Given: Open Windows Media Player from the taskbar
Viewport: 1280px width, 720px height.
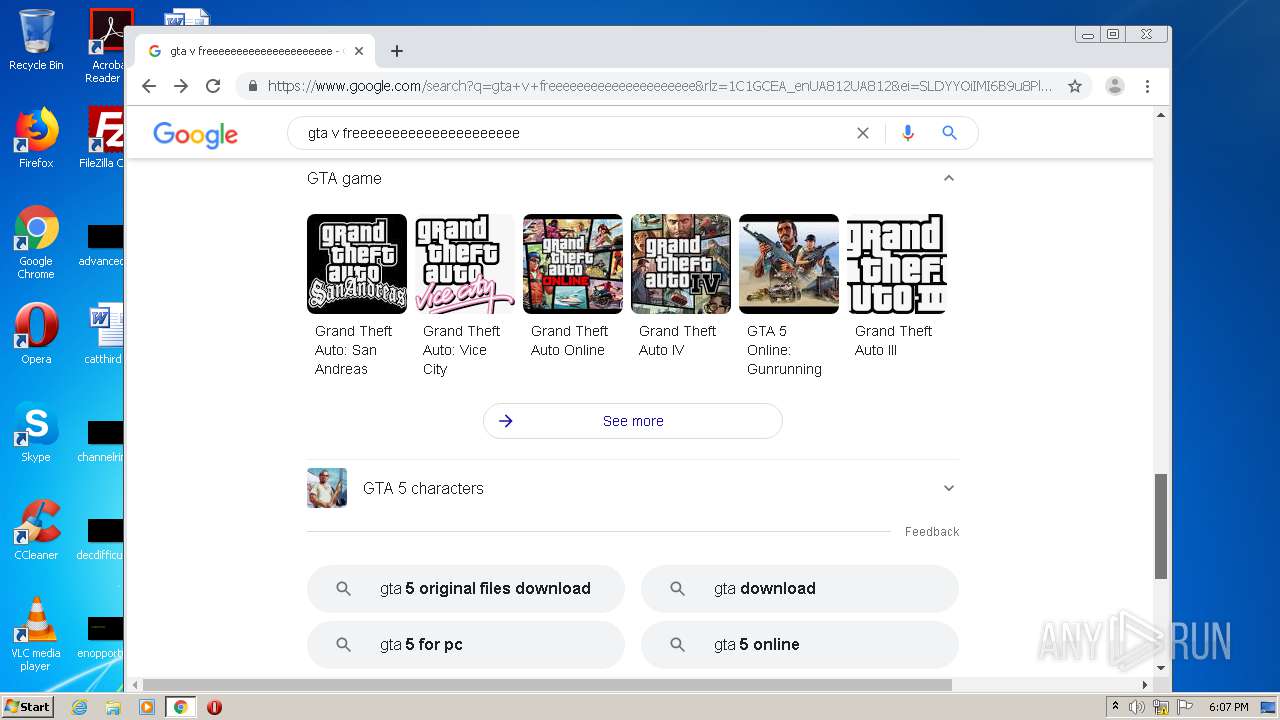Looking at the screenshot, I should pos(147,707).
